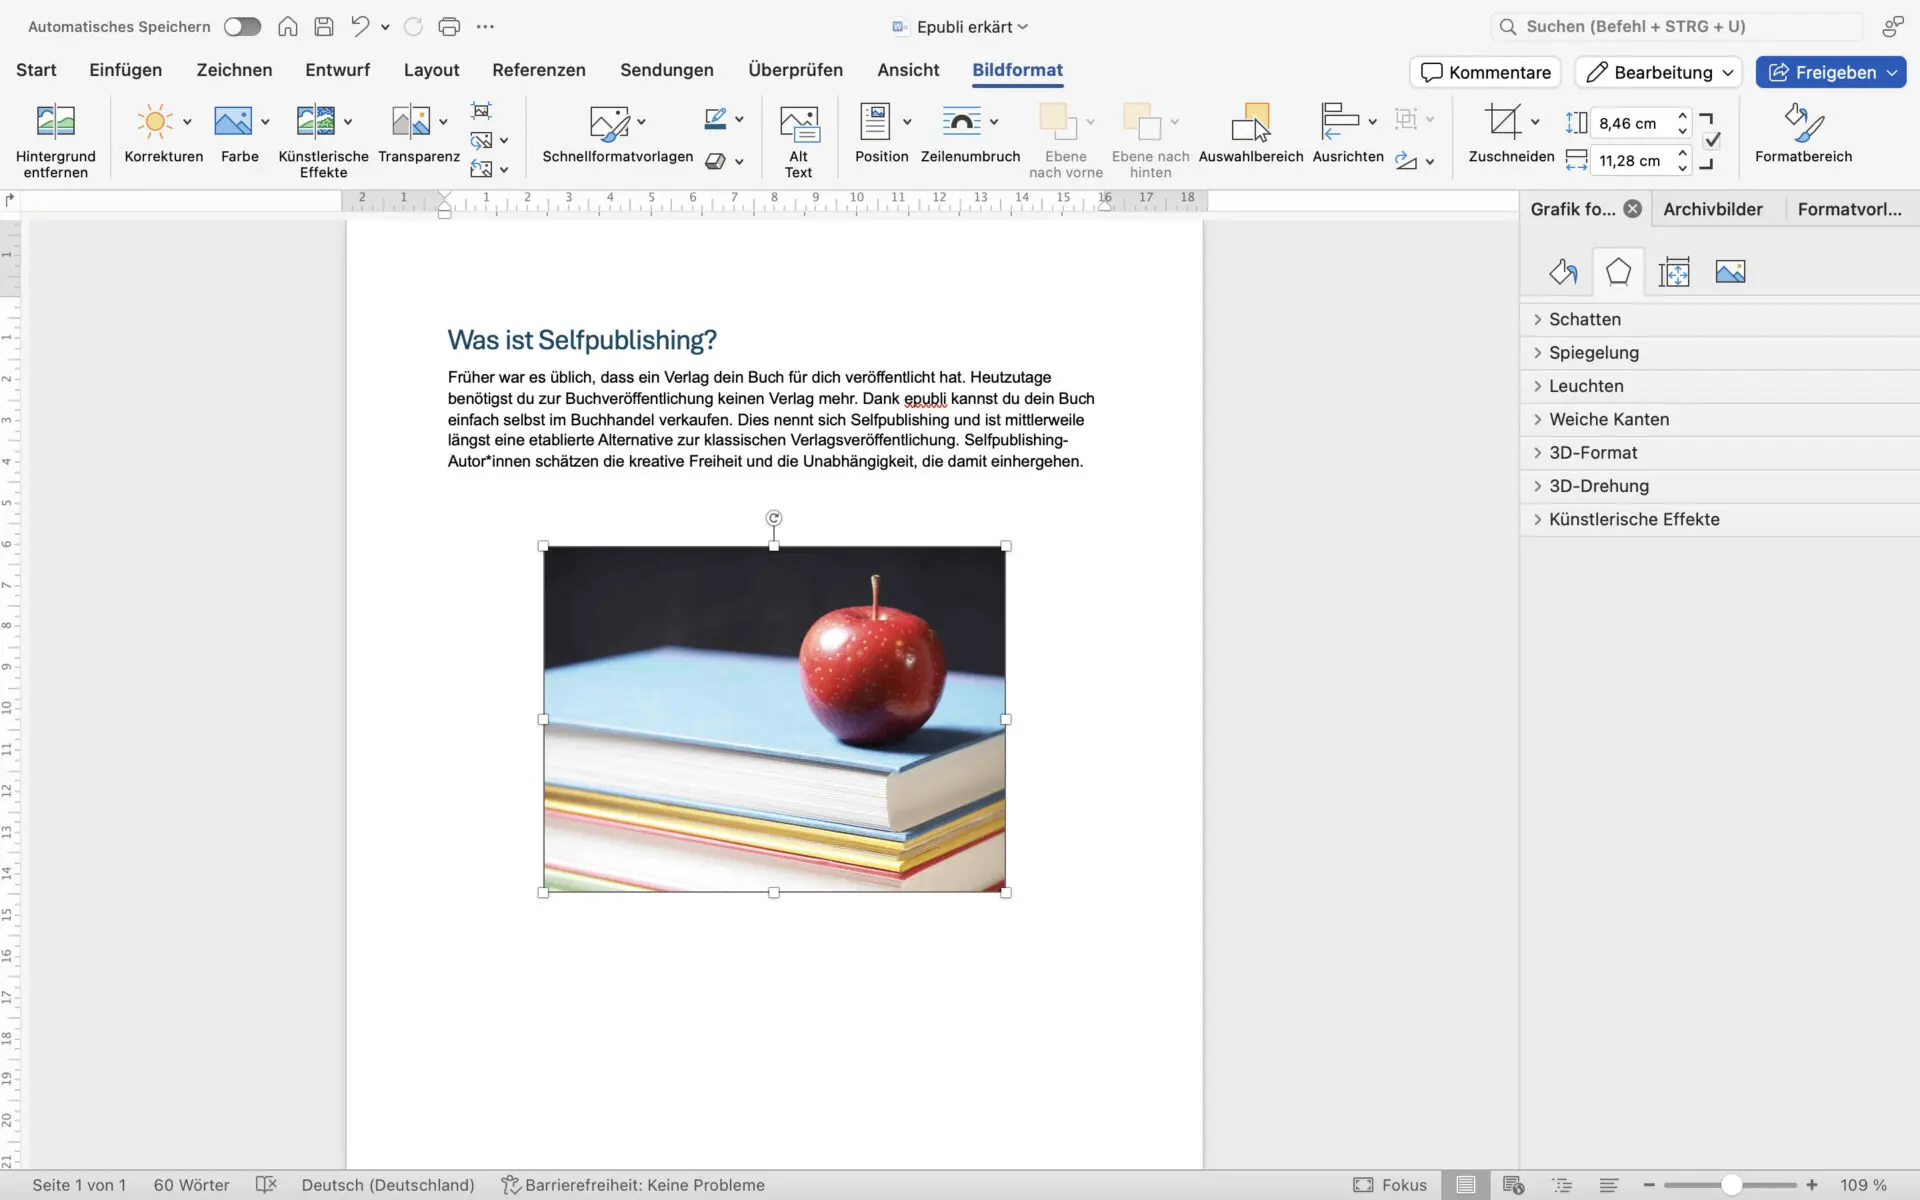This screenshot has height=1200, width=1920.
Task: Click the picture border pen icon
Action: click(715, 119)
